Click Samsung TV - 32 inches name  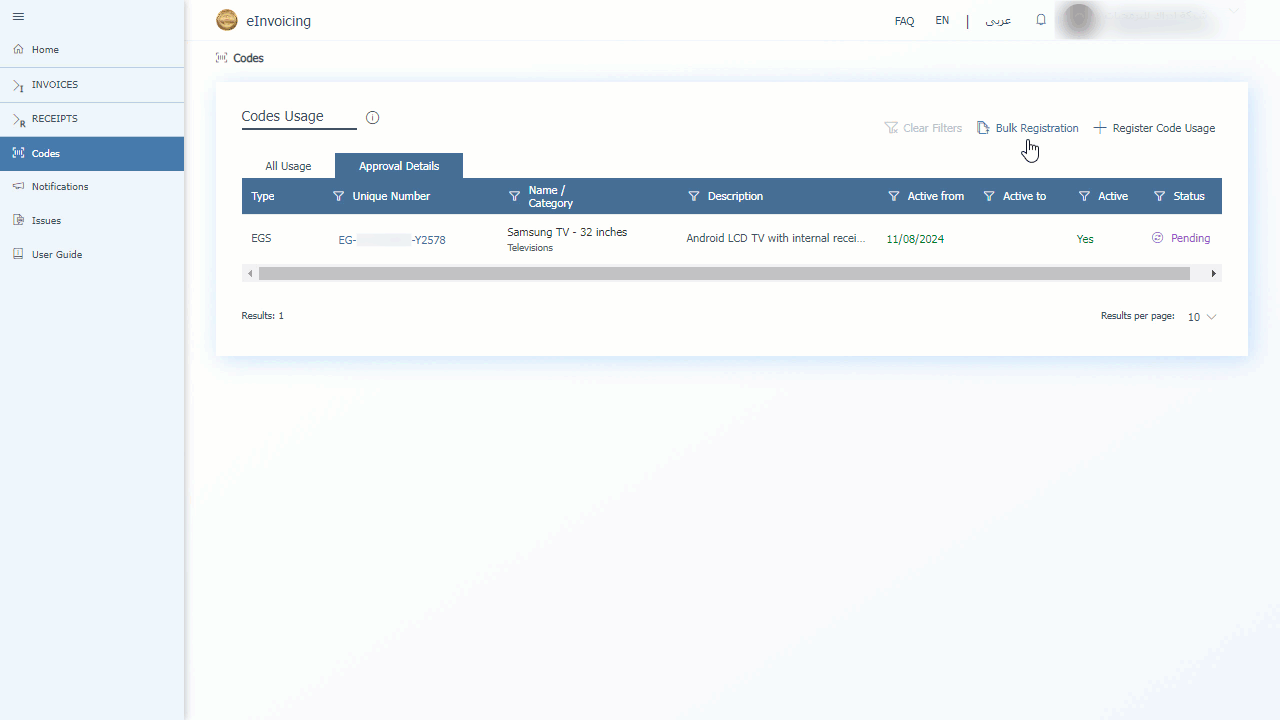pos(567,232)
